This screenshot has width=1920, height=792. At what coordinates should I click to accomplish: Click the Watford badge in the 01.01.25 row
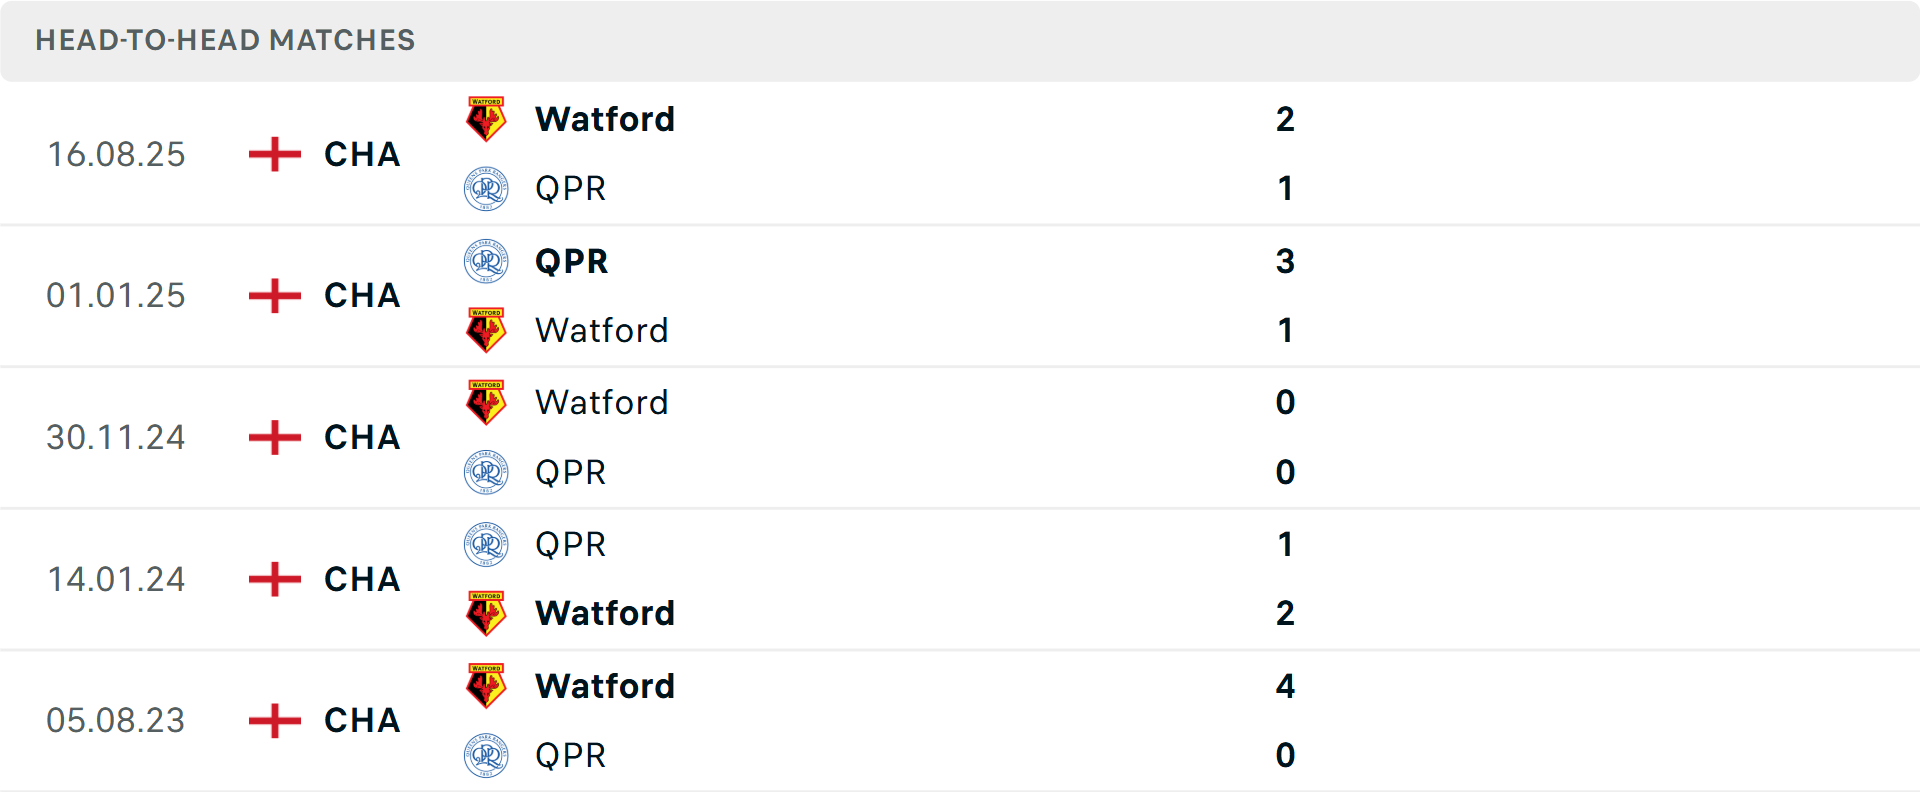click(x=486, y=330)
